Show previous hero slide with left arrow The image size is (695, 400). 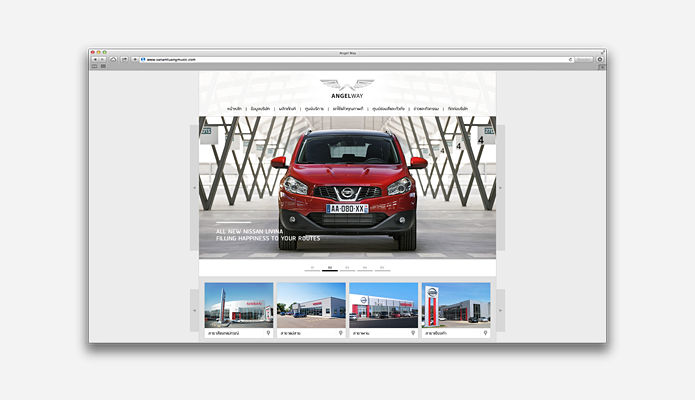coord(194,188)
